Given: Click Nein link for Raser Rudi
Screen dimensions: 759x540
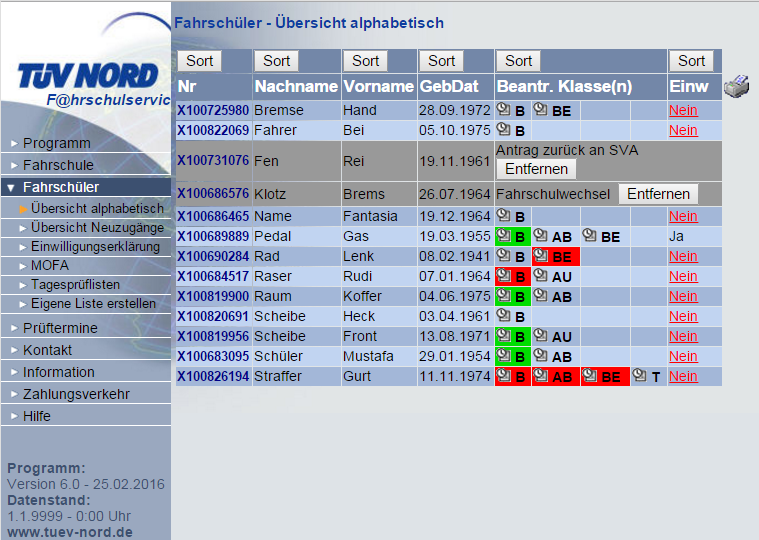Looking at the screenshot, I should [683, 276].
